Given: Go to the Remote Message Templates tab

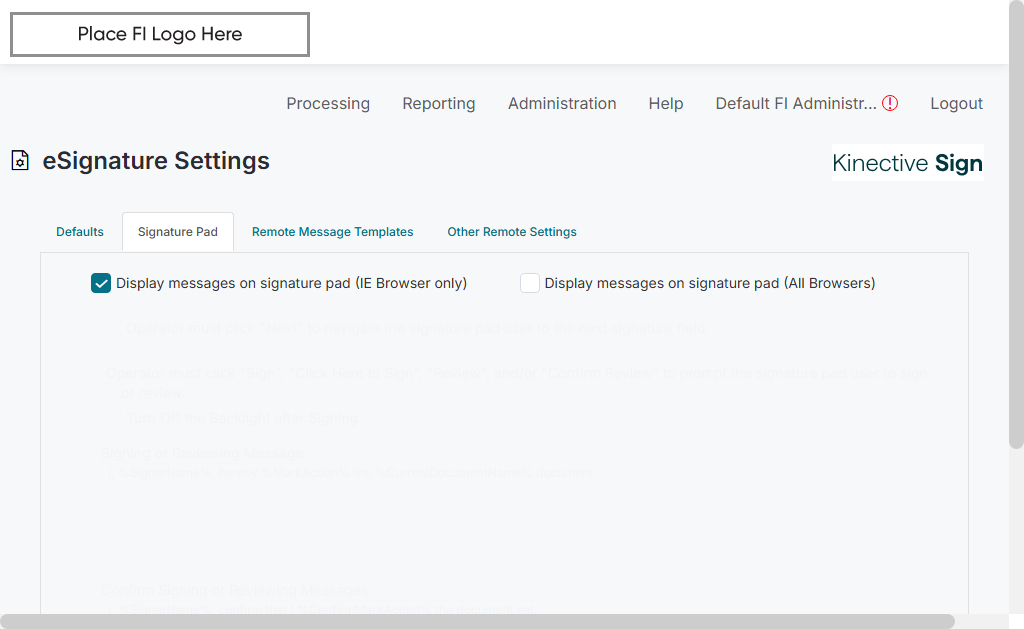Looking at the screenshot, I should [332, 232].
